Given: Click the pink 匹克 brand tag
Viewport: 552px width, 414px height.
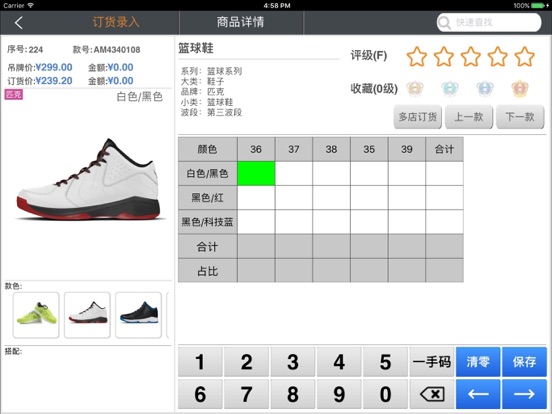Looking at the screenshot, I should (x=14, y=95).
